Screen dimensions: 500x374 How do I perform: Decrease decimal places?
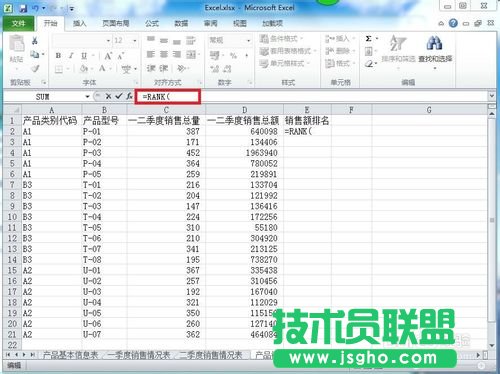[227, 69]
